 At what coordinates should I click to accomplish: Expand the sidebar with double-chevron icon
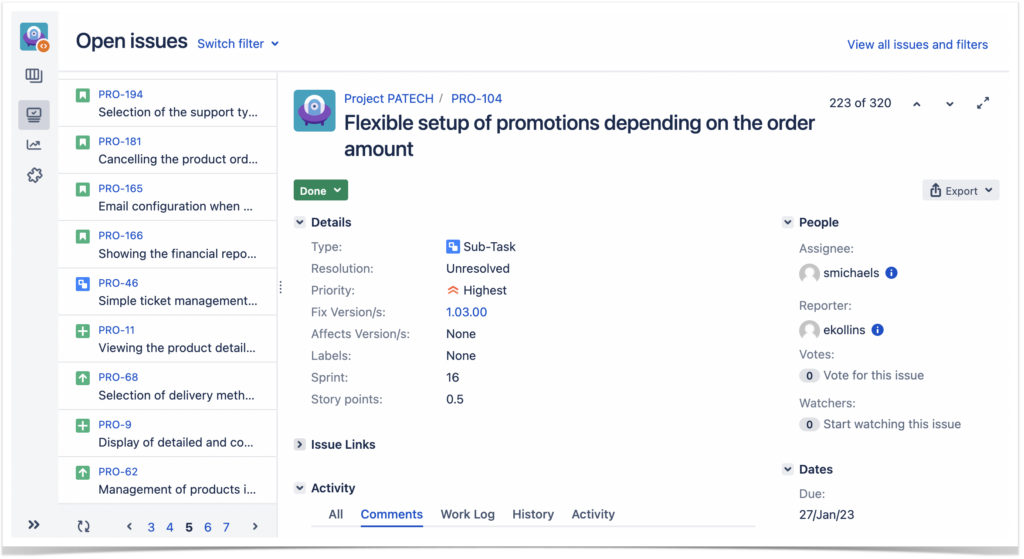[34, 524]
